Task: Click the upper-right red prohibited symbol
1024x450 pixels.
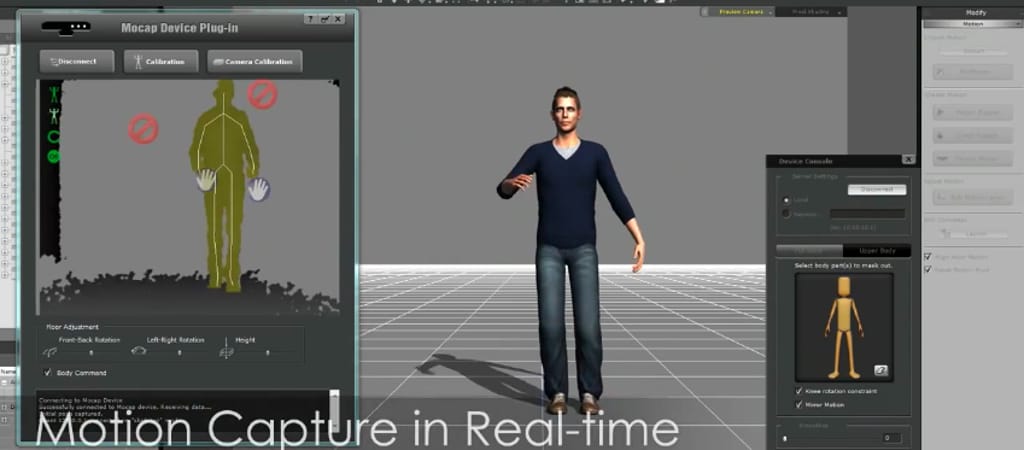Action: tap(262, 95)
